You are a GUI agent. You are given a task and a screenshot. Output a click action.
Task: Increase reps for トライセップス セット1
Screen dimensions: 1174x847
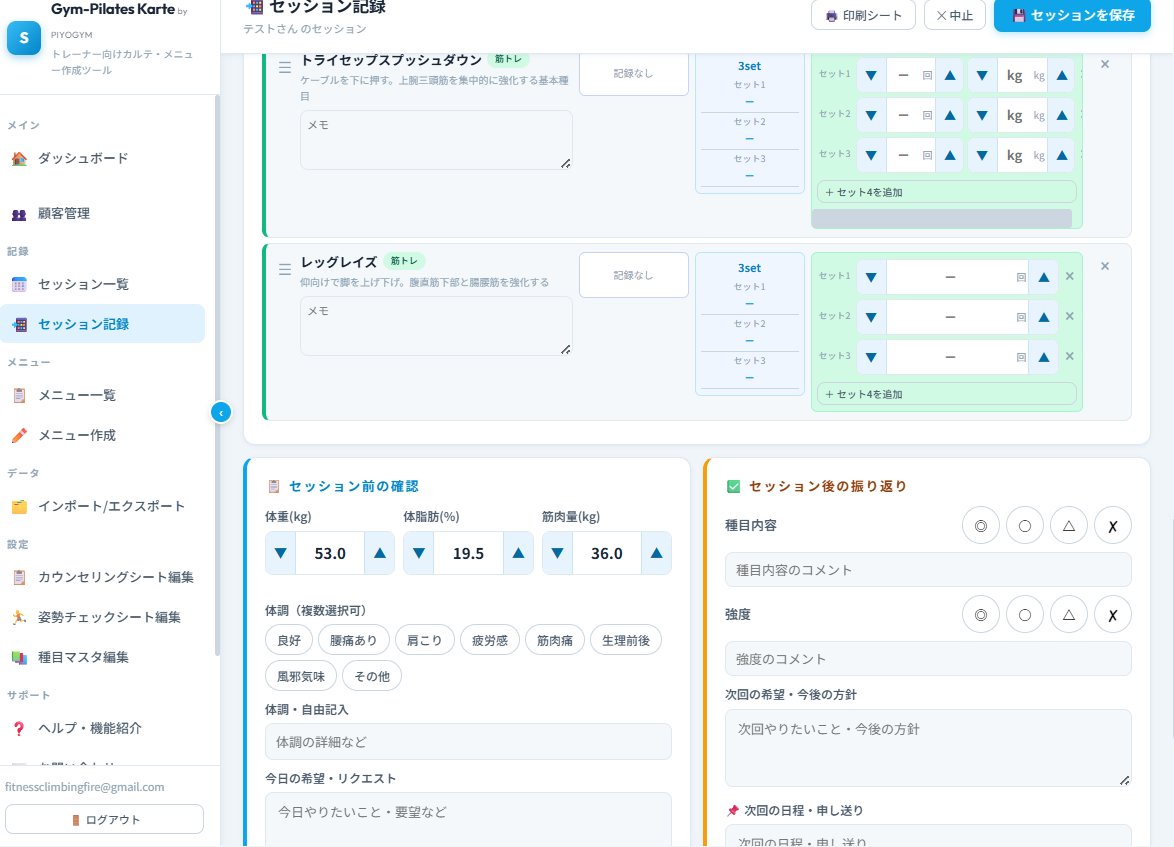click(950, 75)
